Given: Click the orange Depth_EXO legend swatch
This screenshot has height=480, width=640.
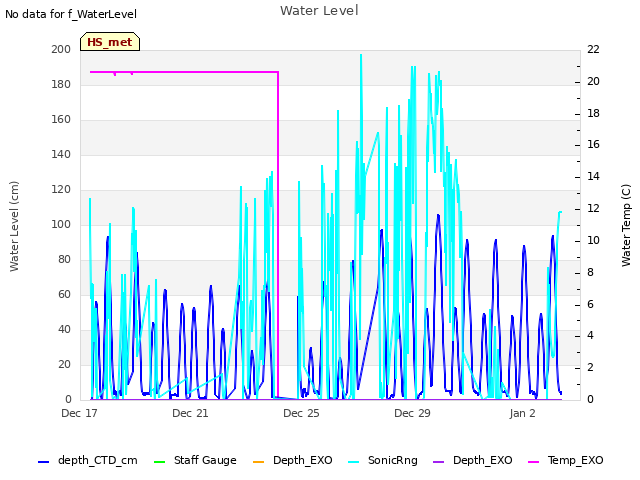Looking at the screenshot, I should coord(259,462).
